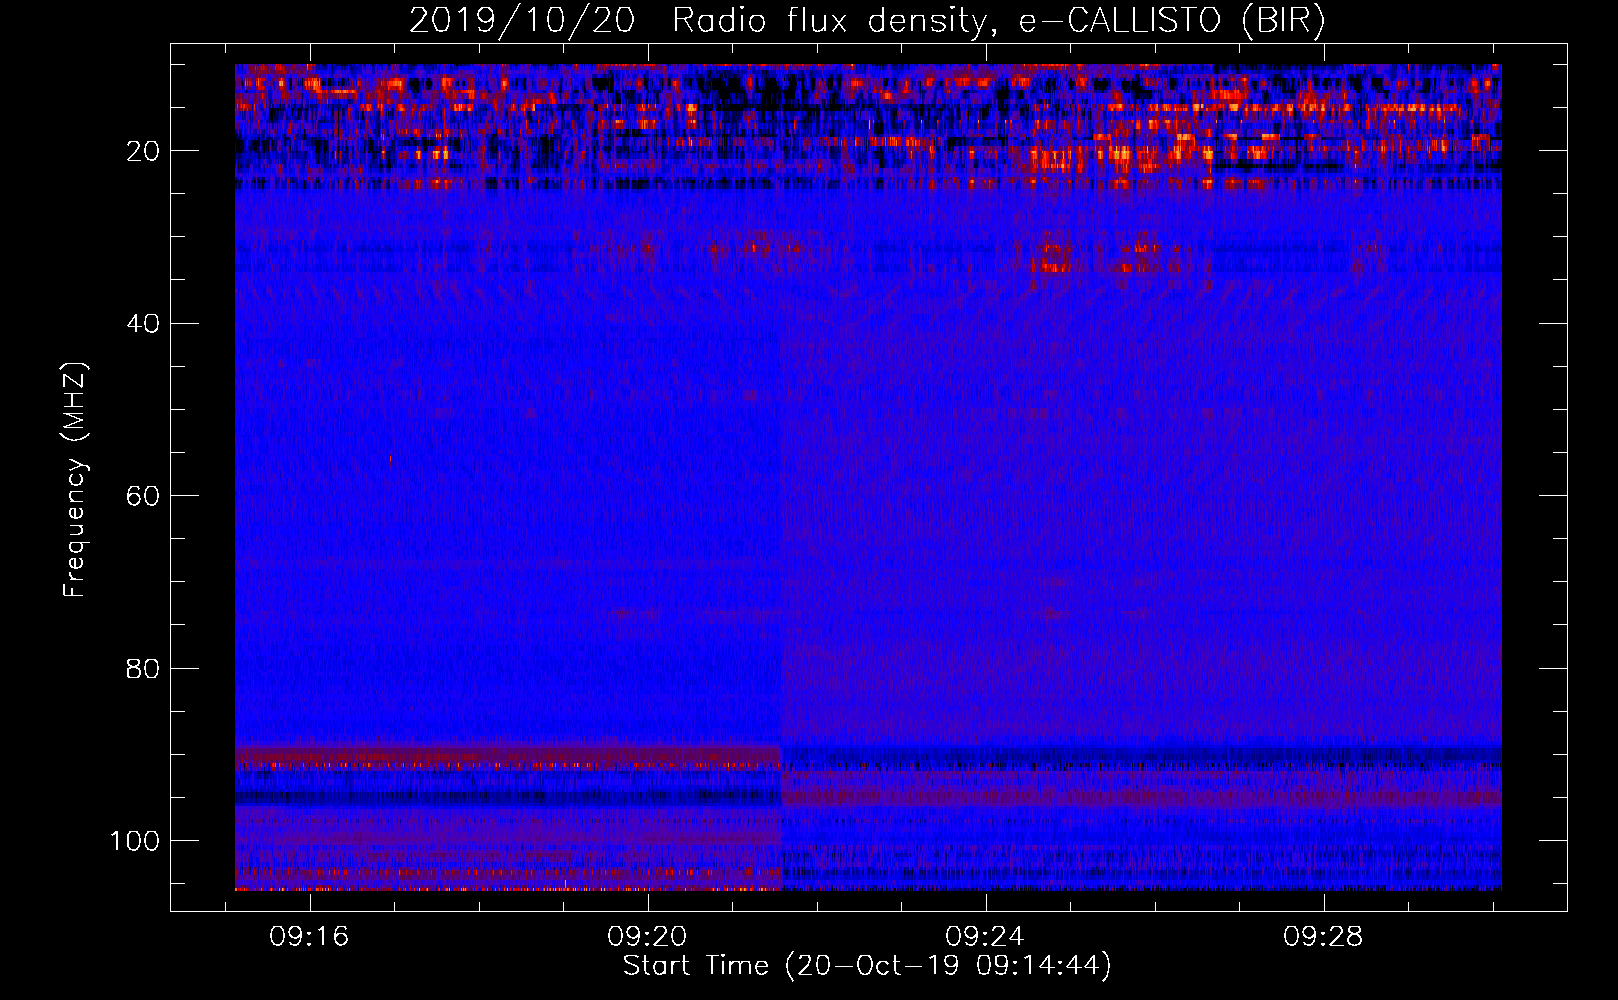Click the 09:24 time tick label
This screenshot has height=1000, width=1618.
pos(985,937)
